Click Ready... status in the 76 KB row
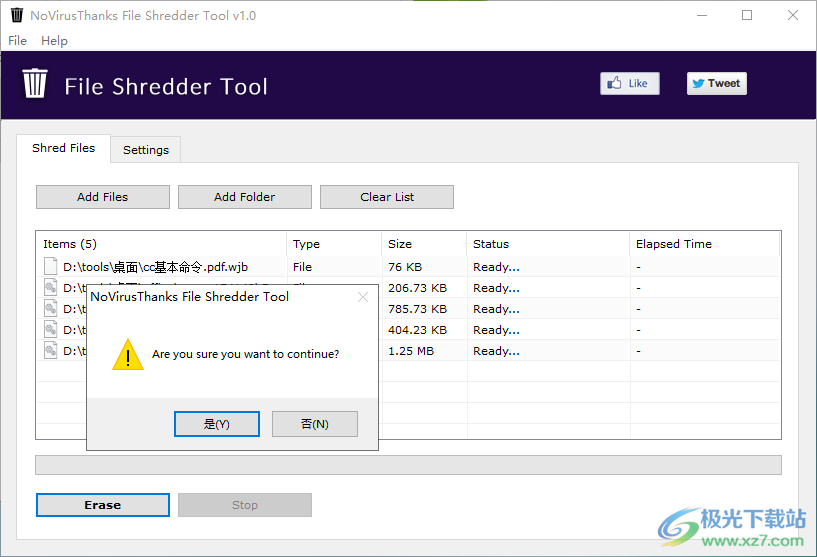Screen dimensions: 817x557 pos(496,267)
